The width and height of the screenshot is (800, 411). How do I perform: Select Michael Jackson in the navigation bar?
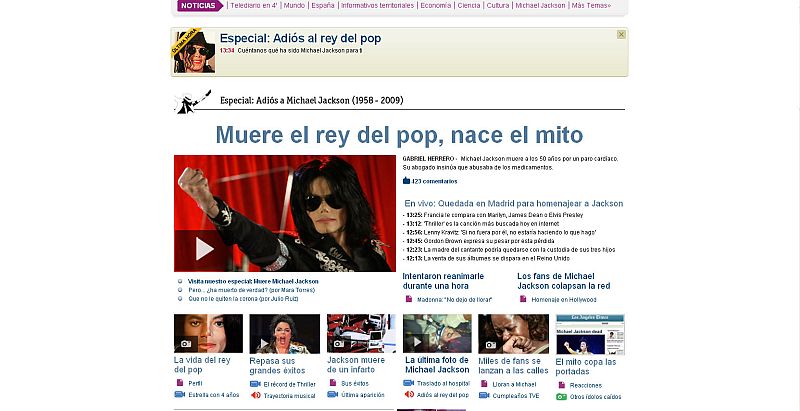(x=540, y=6)
